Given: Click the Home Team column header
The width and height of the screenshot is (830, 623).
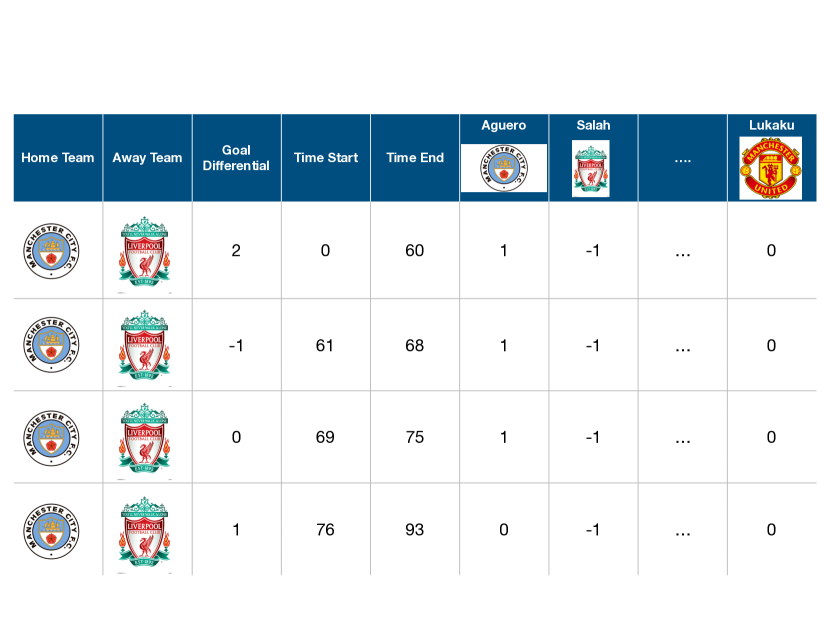Looking at the screenshot, I should [58, 158].
